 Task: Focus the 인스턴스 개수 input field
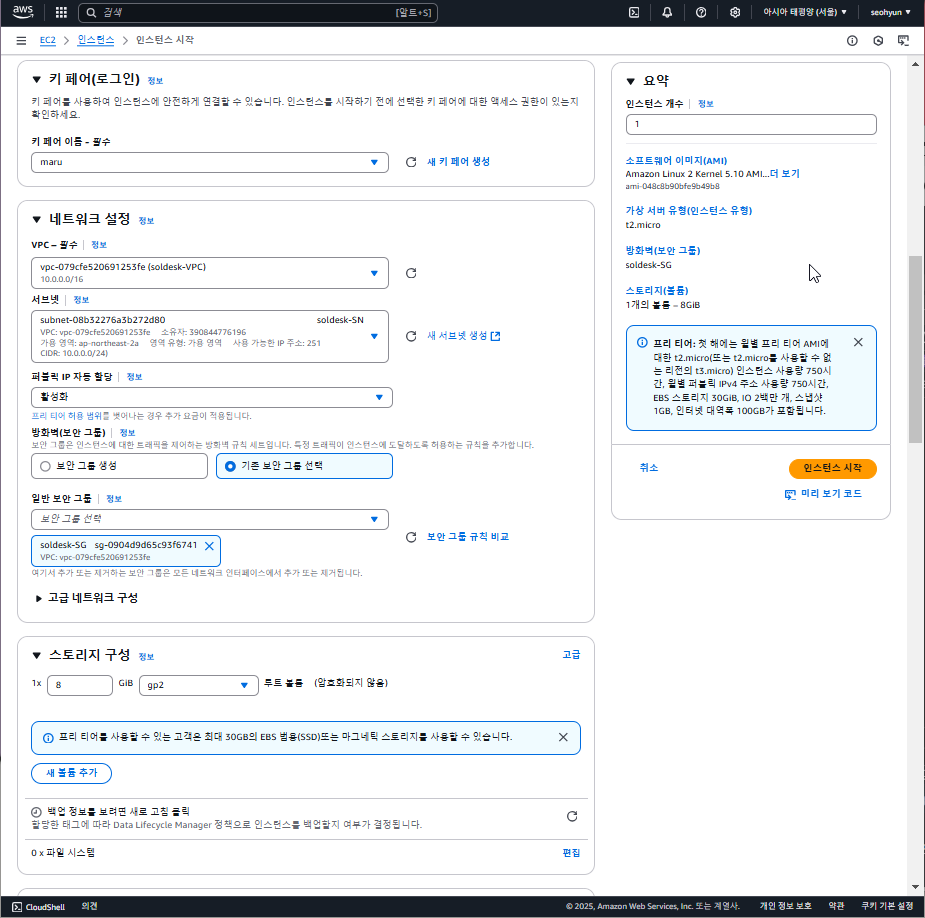point(751,124)
